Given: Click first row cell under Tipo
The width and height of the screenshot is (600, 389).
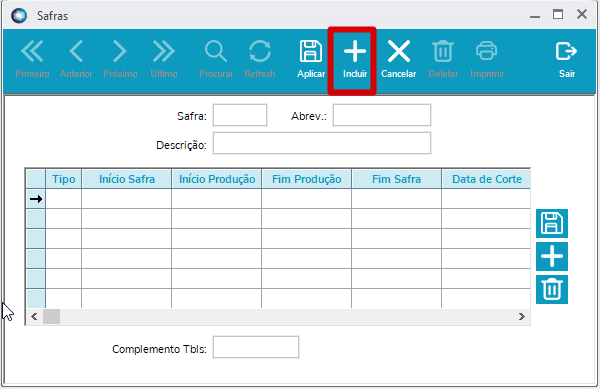Looking at the screenshot, I should (x=64, y=199).
